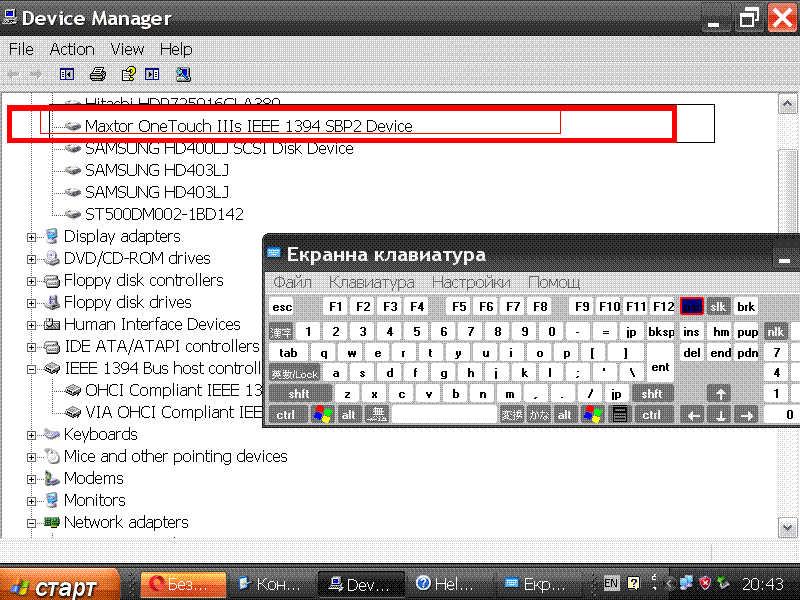
Task: Toggle the nlk num lock key
Action: point(776,332)
